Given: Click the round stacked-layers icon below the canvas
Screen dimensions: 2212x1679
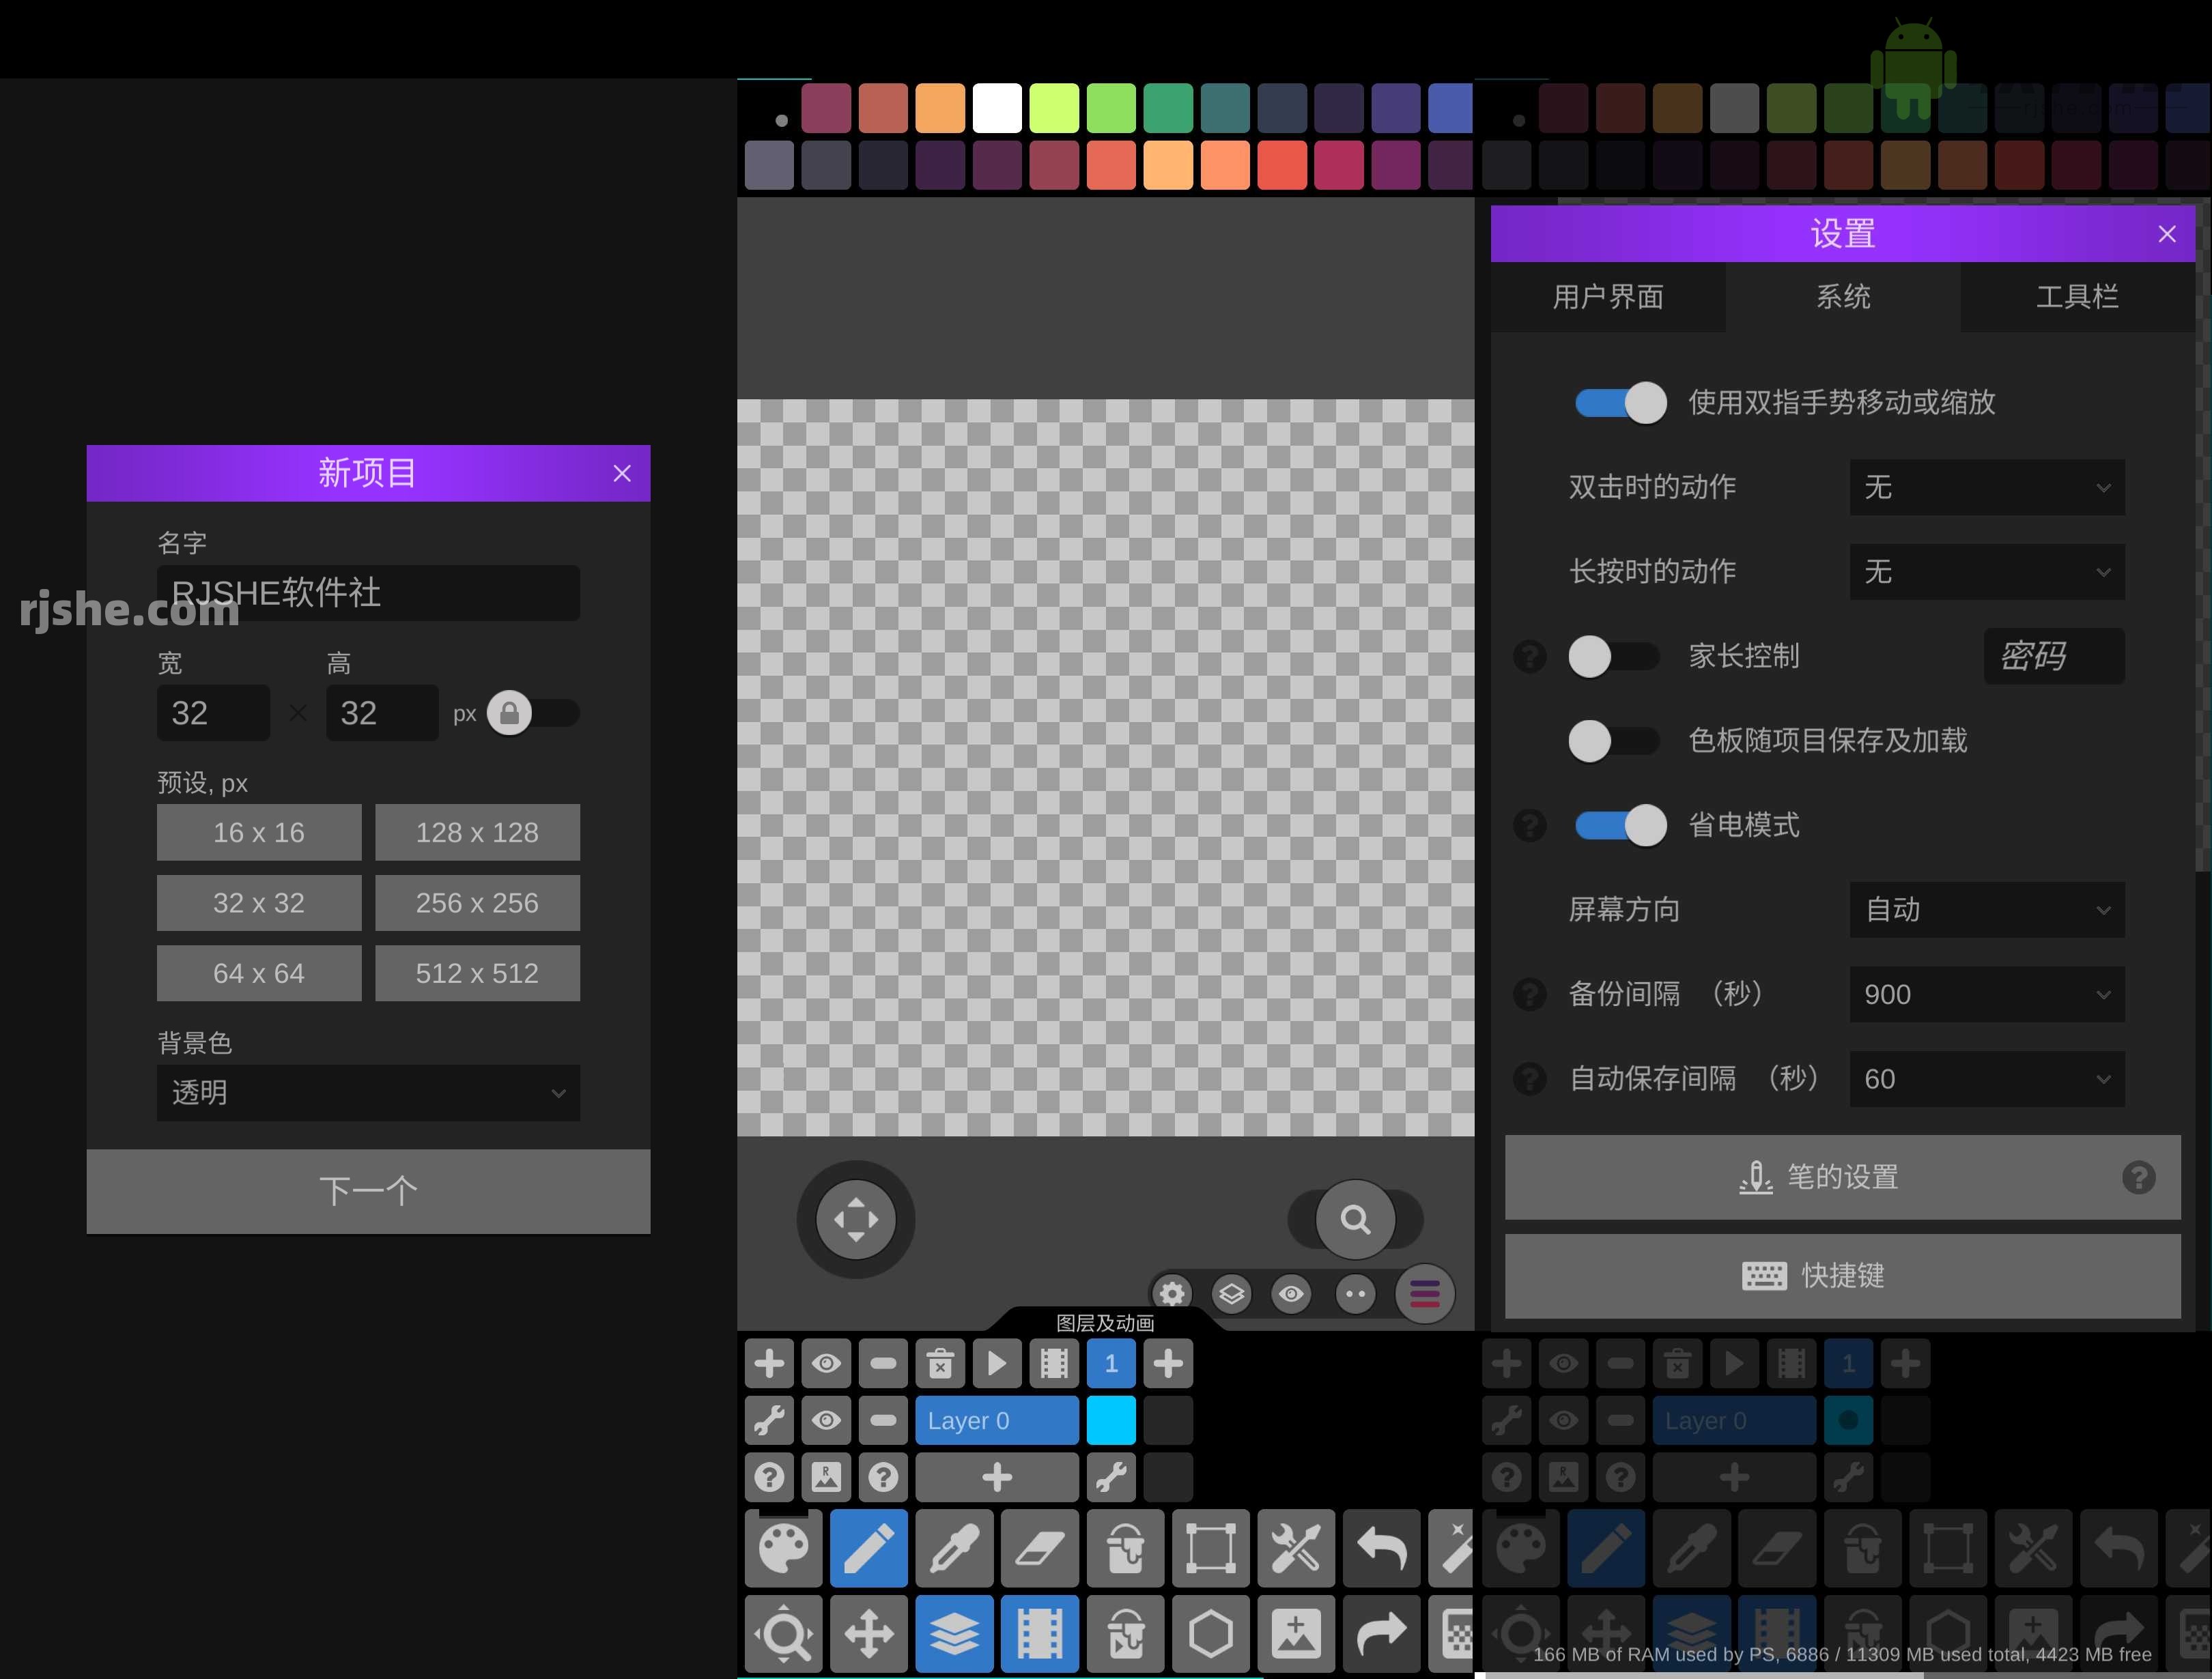Looking at the screenshot, I should point(1231,1294).
